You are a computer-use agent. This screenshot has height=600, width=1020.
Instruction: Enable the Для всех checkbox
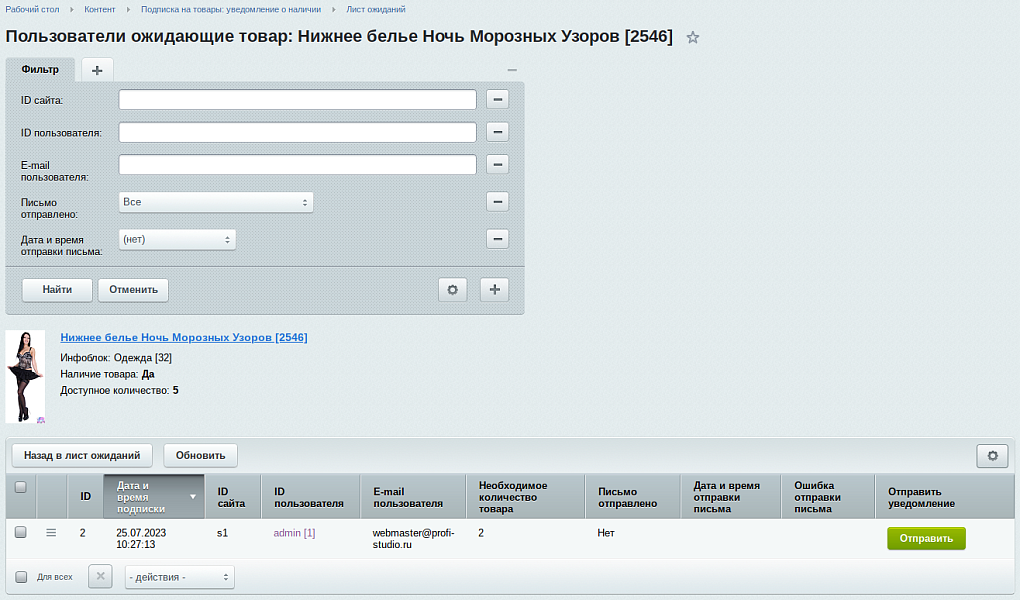pyautogui.click(x=21, y=576)
